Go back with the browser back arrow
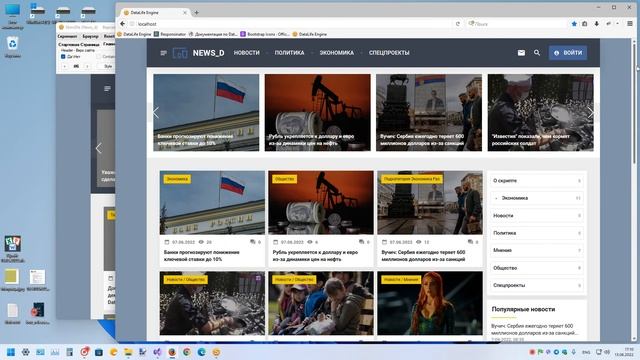Screen dimensions: 640x360 click(x=122, y=24)
